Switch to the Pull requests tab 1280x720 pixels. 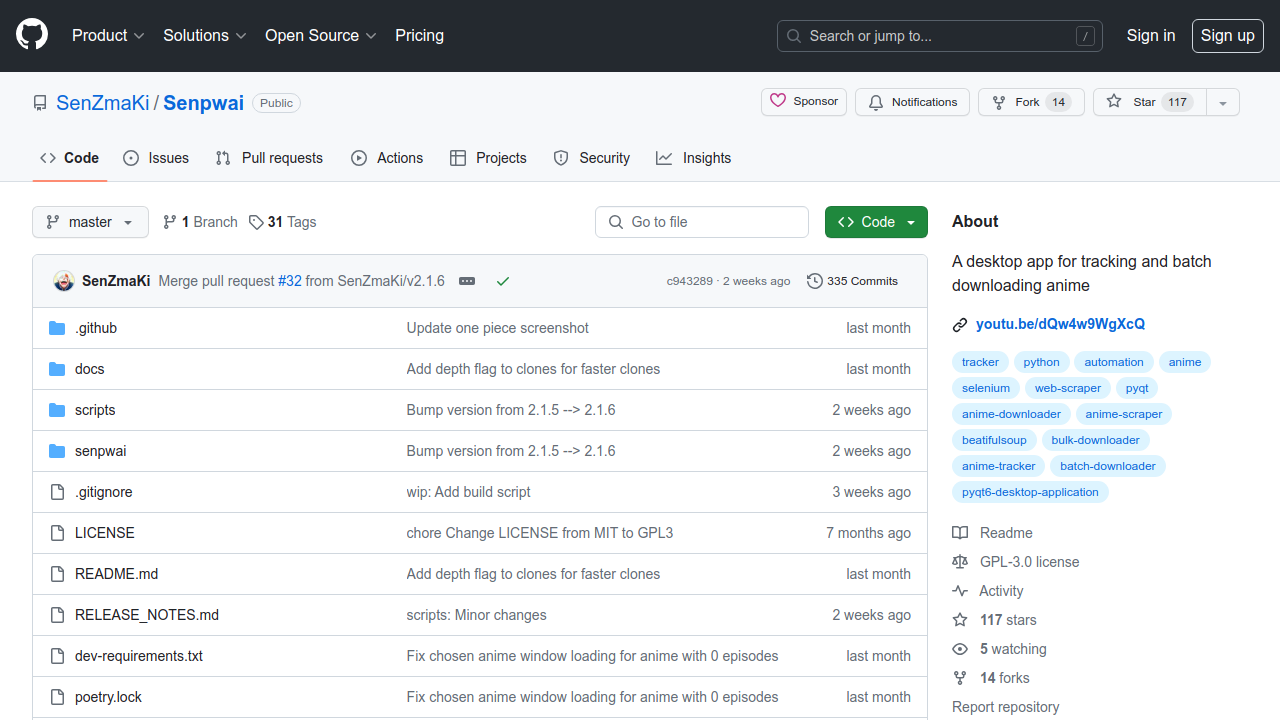[x=269, y=158]
